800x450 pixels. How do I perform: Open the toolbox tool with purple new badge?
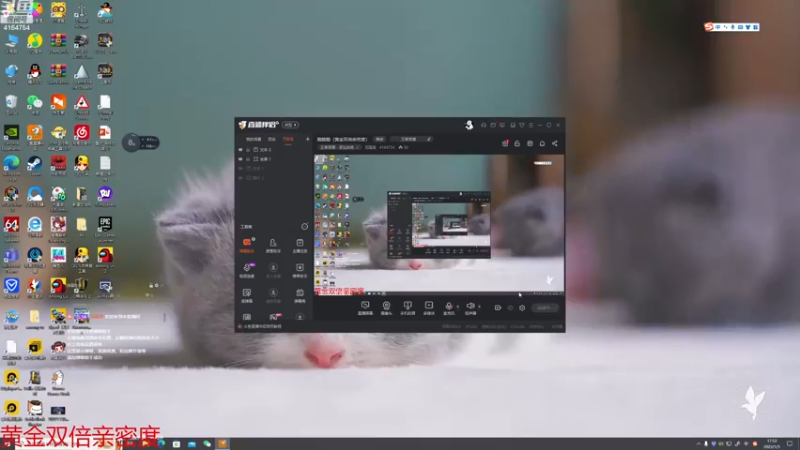247,270
